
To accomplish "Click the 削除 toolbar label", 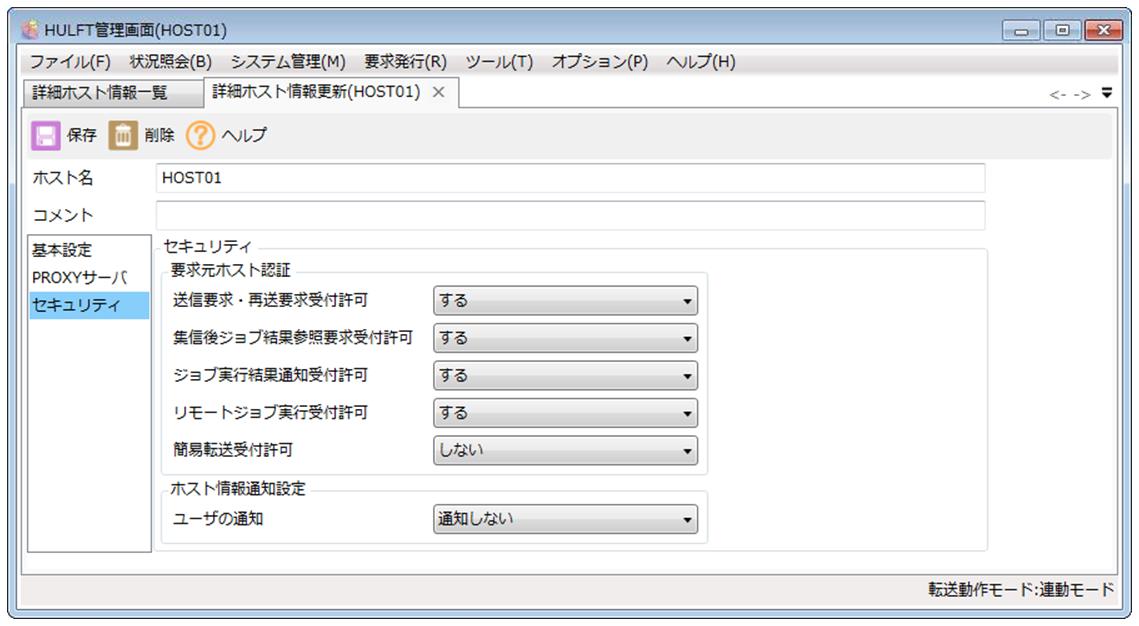I will 159,135.
